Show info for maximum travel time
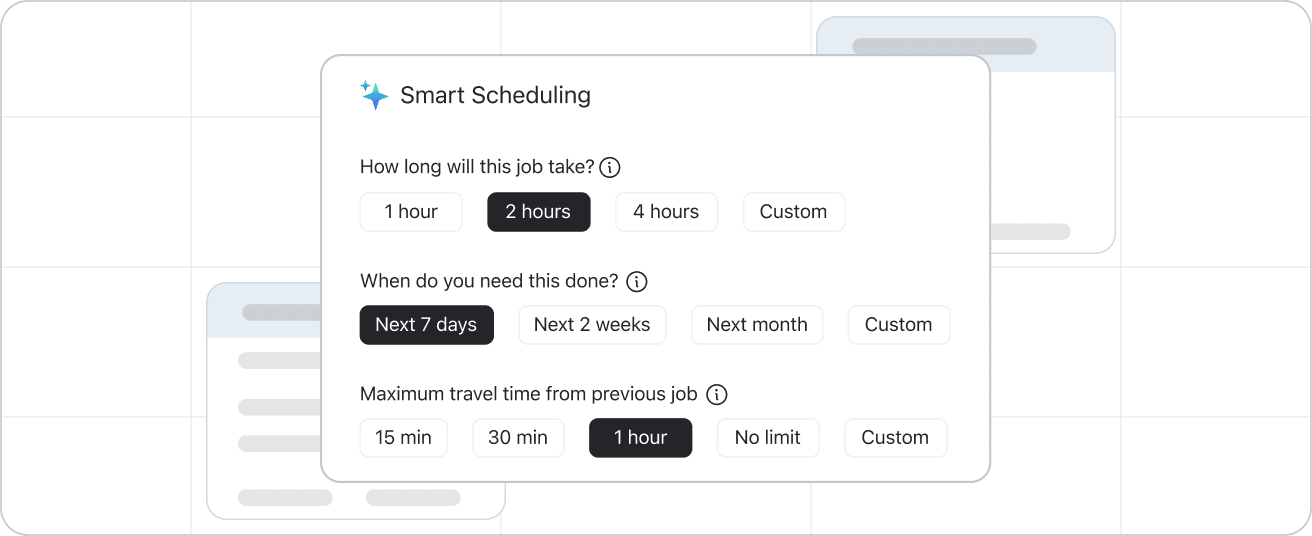Viewport: 1312px width, 536px height. tap(717, 394)
